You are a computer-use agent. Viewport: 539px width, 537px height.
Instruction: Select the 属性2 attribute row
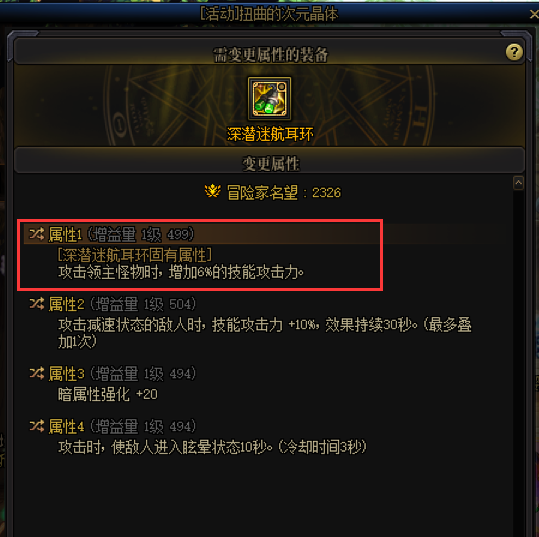251,323
